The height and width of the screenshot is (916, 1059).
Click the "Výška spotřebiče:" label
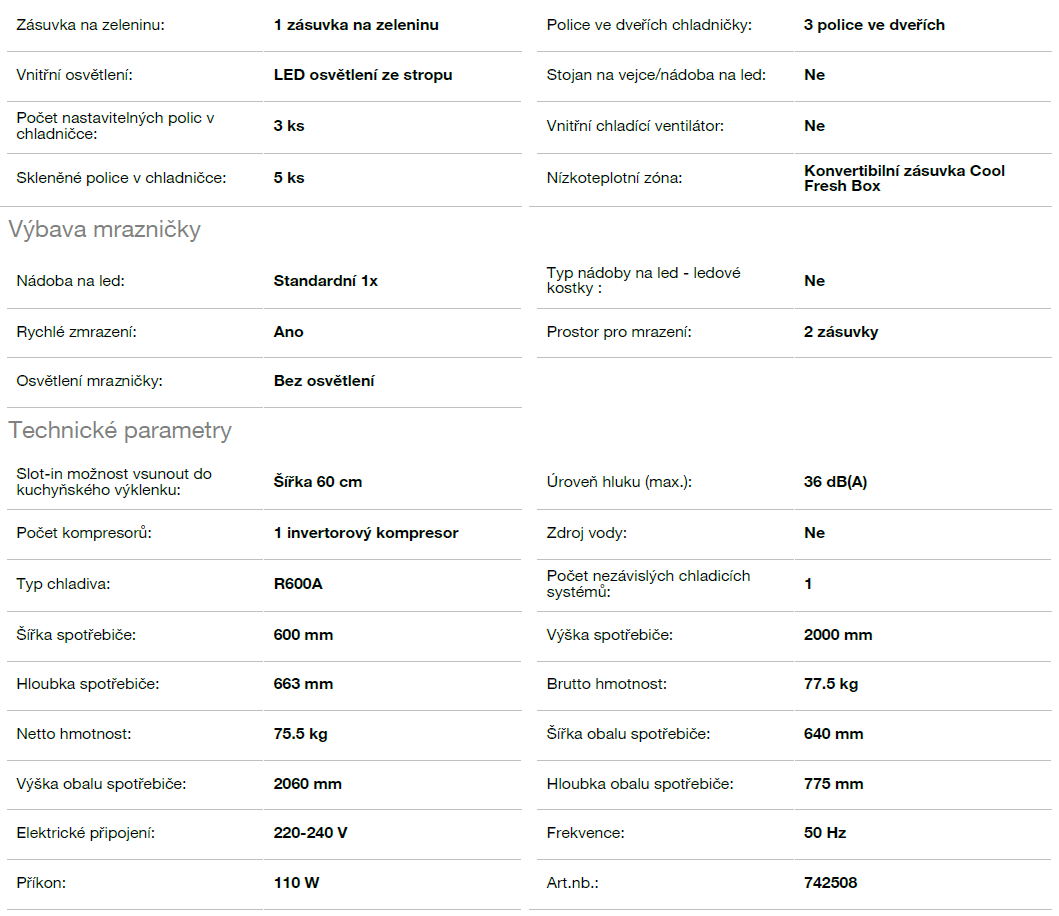pyautogui.click(x=610, y=635)
